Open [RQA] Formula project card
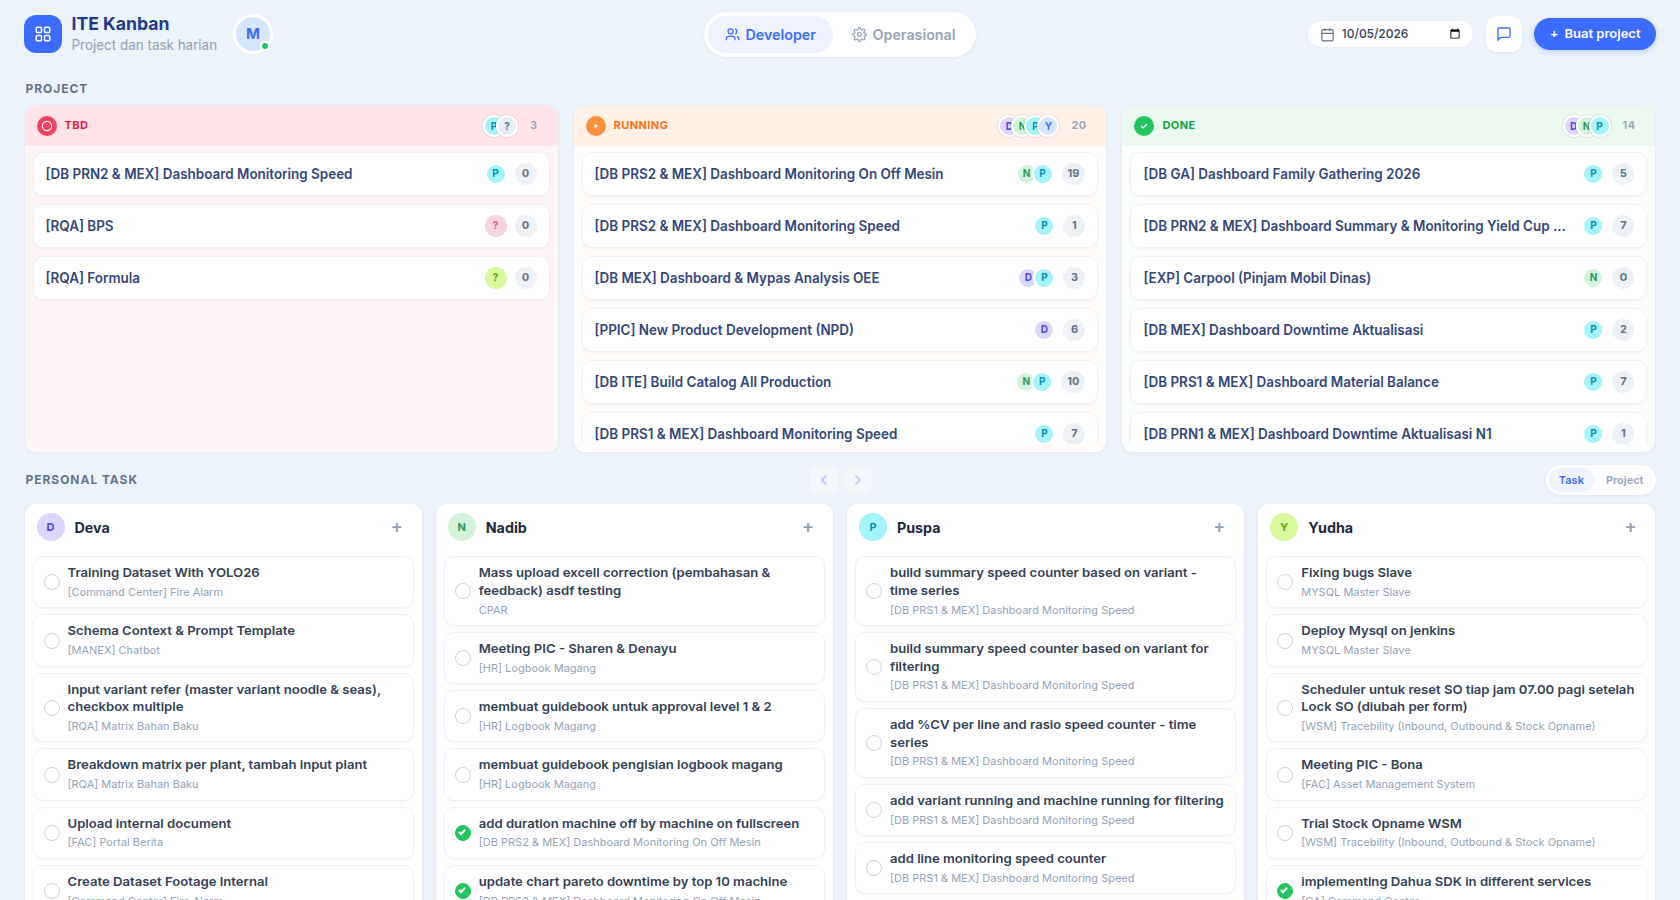The width and height of the screenshot is (1680, 900). 291,278
